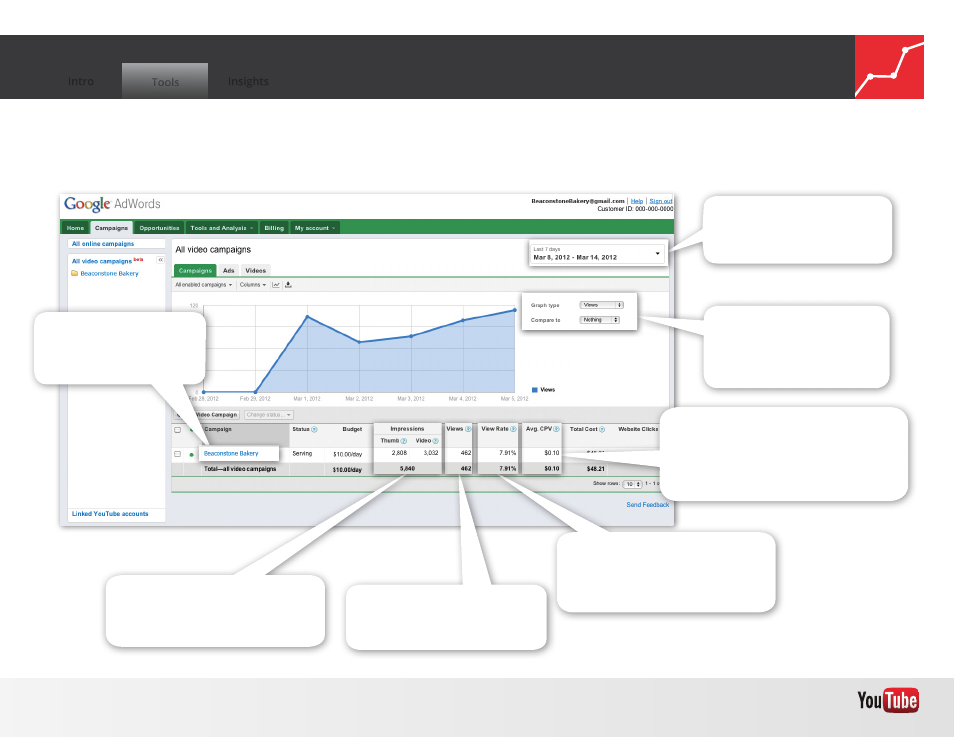954x737 pixels.
Task: Open the help icon next to Total Cost
Action: tap(602, 430)
